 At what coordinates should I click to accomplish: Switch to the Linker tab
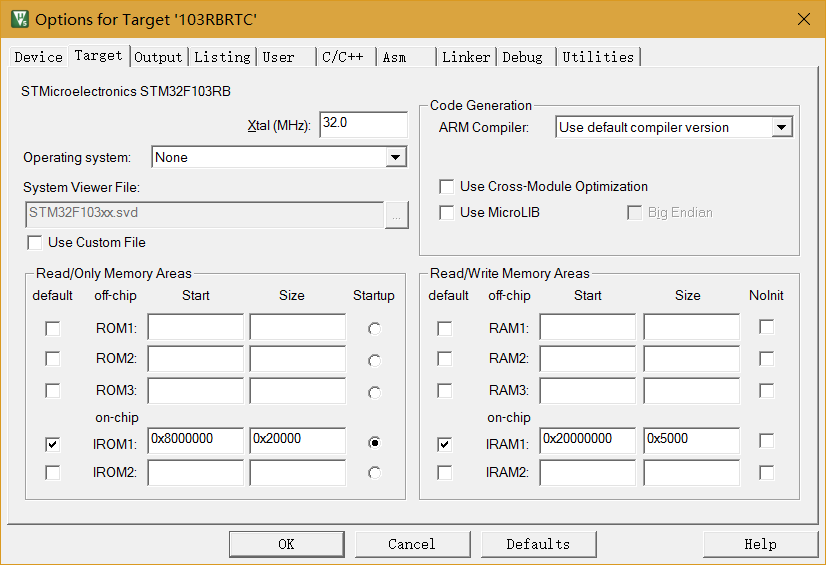click(x=466, y=57)
